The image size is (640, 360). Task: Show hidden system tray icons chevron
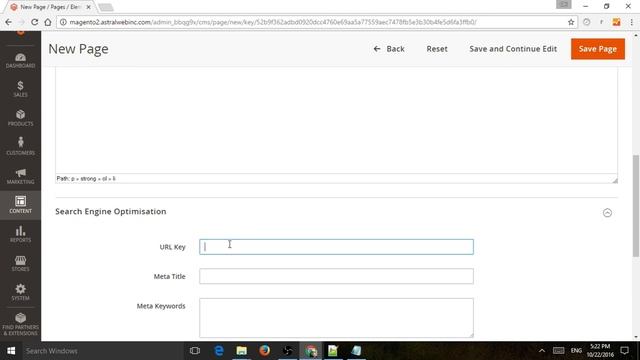542,351
